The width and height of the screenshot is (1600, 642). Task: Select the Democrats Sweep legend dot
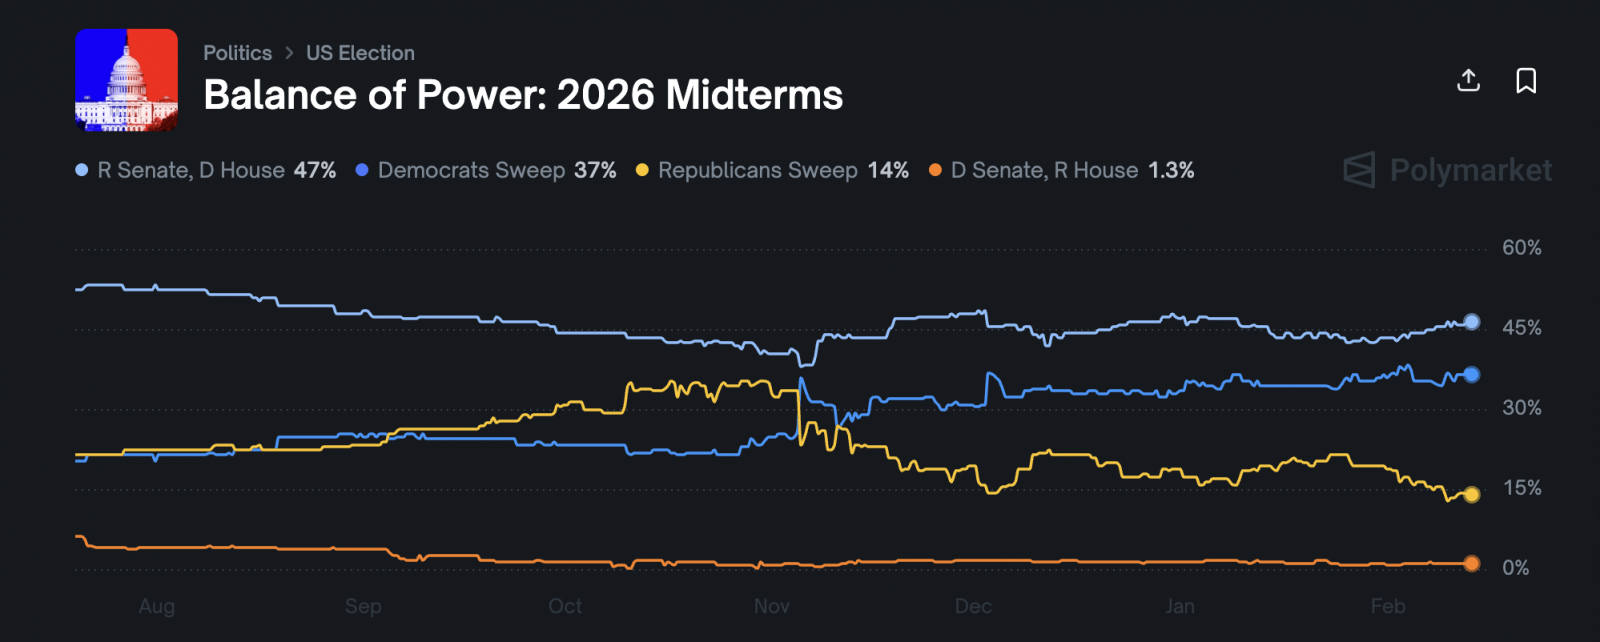(x=362, y=170)
